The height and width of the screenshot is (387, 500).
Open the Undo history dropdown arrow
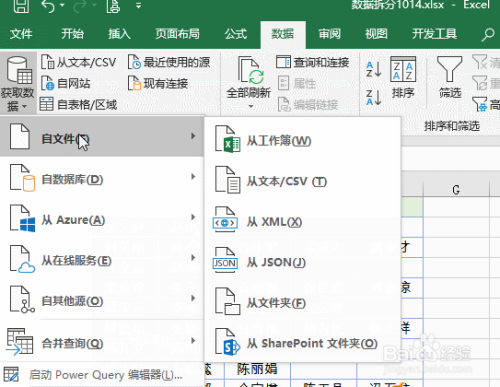[x=62, y=5]
